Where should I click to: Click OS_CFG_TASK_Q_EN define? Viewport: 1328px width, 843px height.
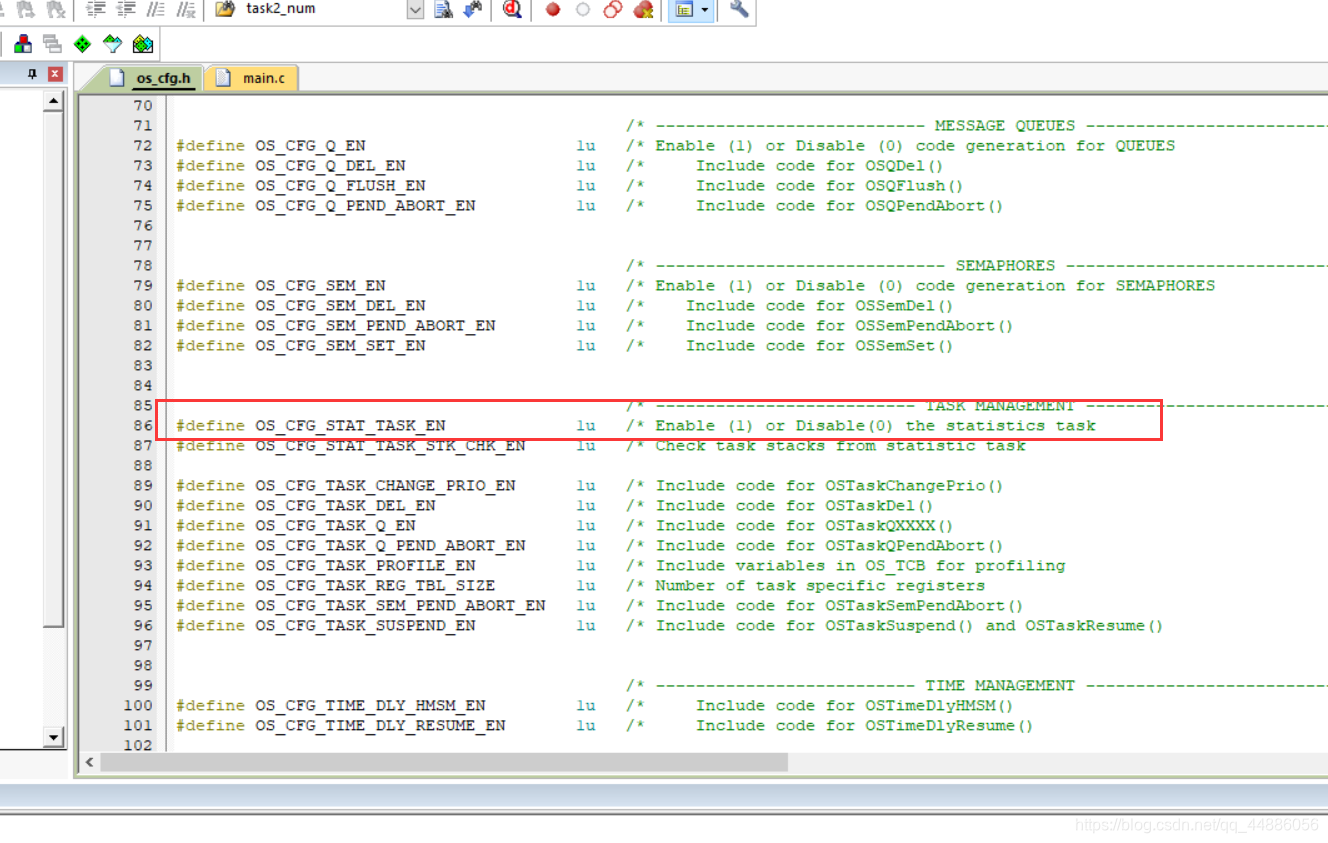point(335,526)
